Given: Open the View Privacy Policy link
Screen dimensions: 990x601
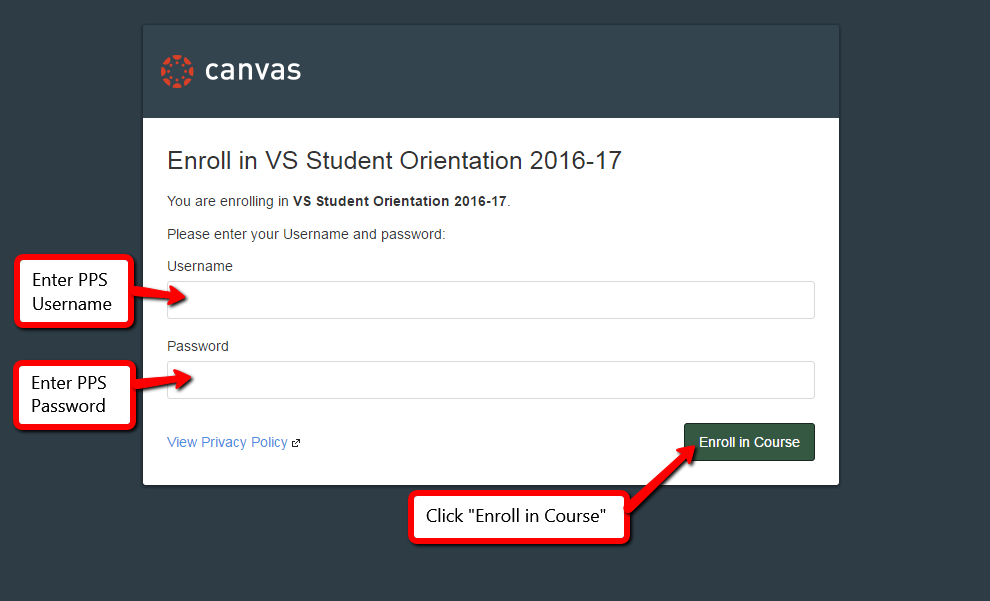Looking at the screenshot, I should click(227, 443).
